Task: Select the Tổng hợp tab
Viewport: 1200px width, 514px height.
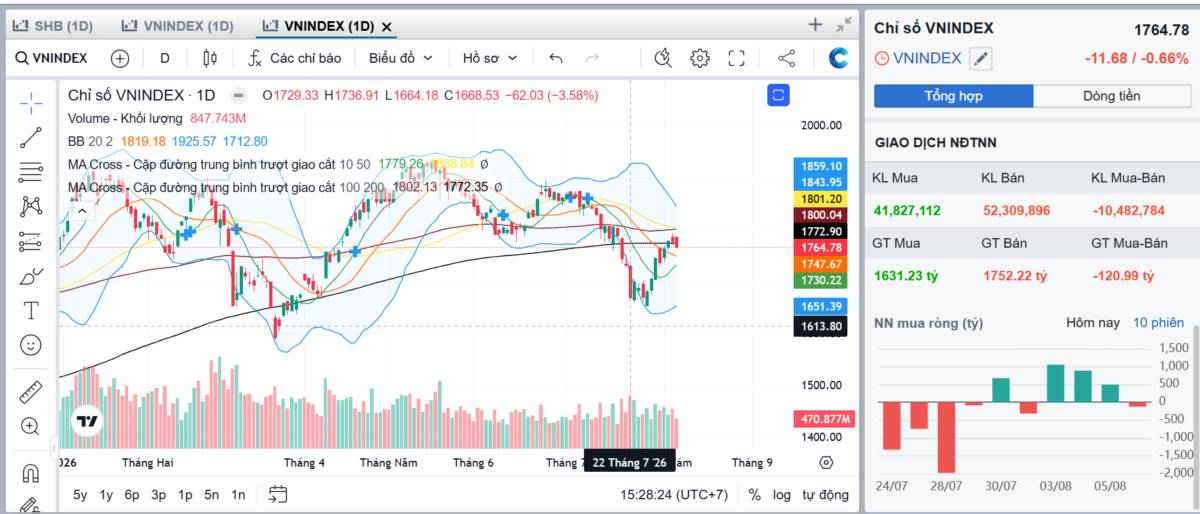Action: click(x=953, y=96)
